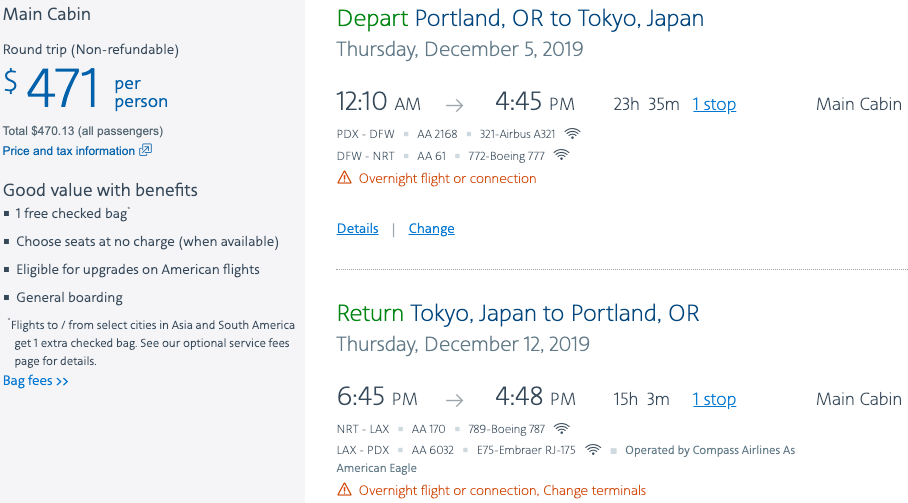Click the $471 per person price

pyautogui.click(x=84, y=90)
